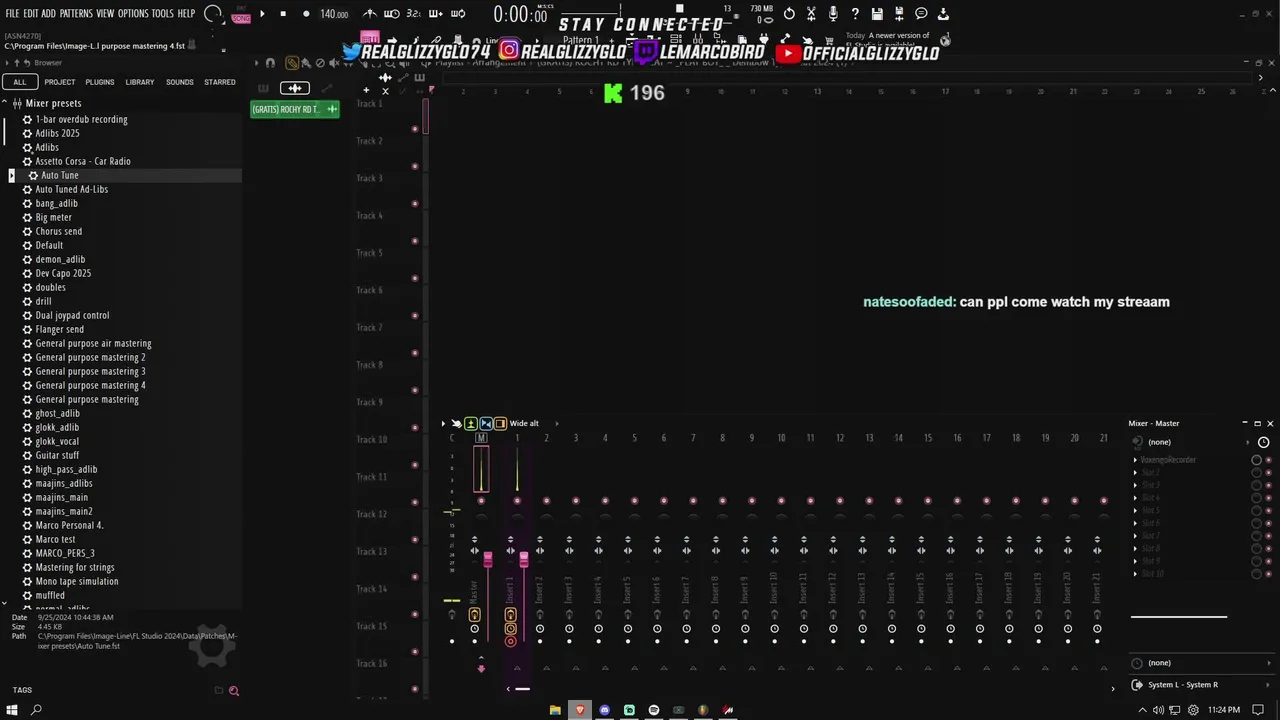The image size is (1280, 720).
Task: Expand the Auto Tune preset arrow
Action: tap(11, 175)
